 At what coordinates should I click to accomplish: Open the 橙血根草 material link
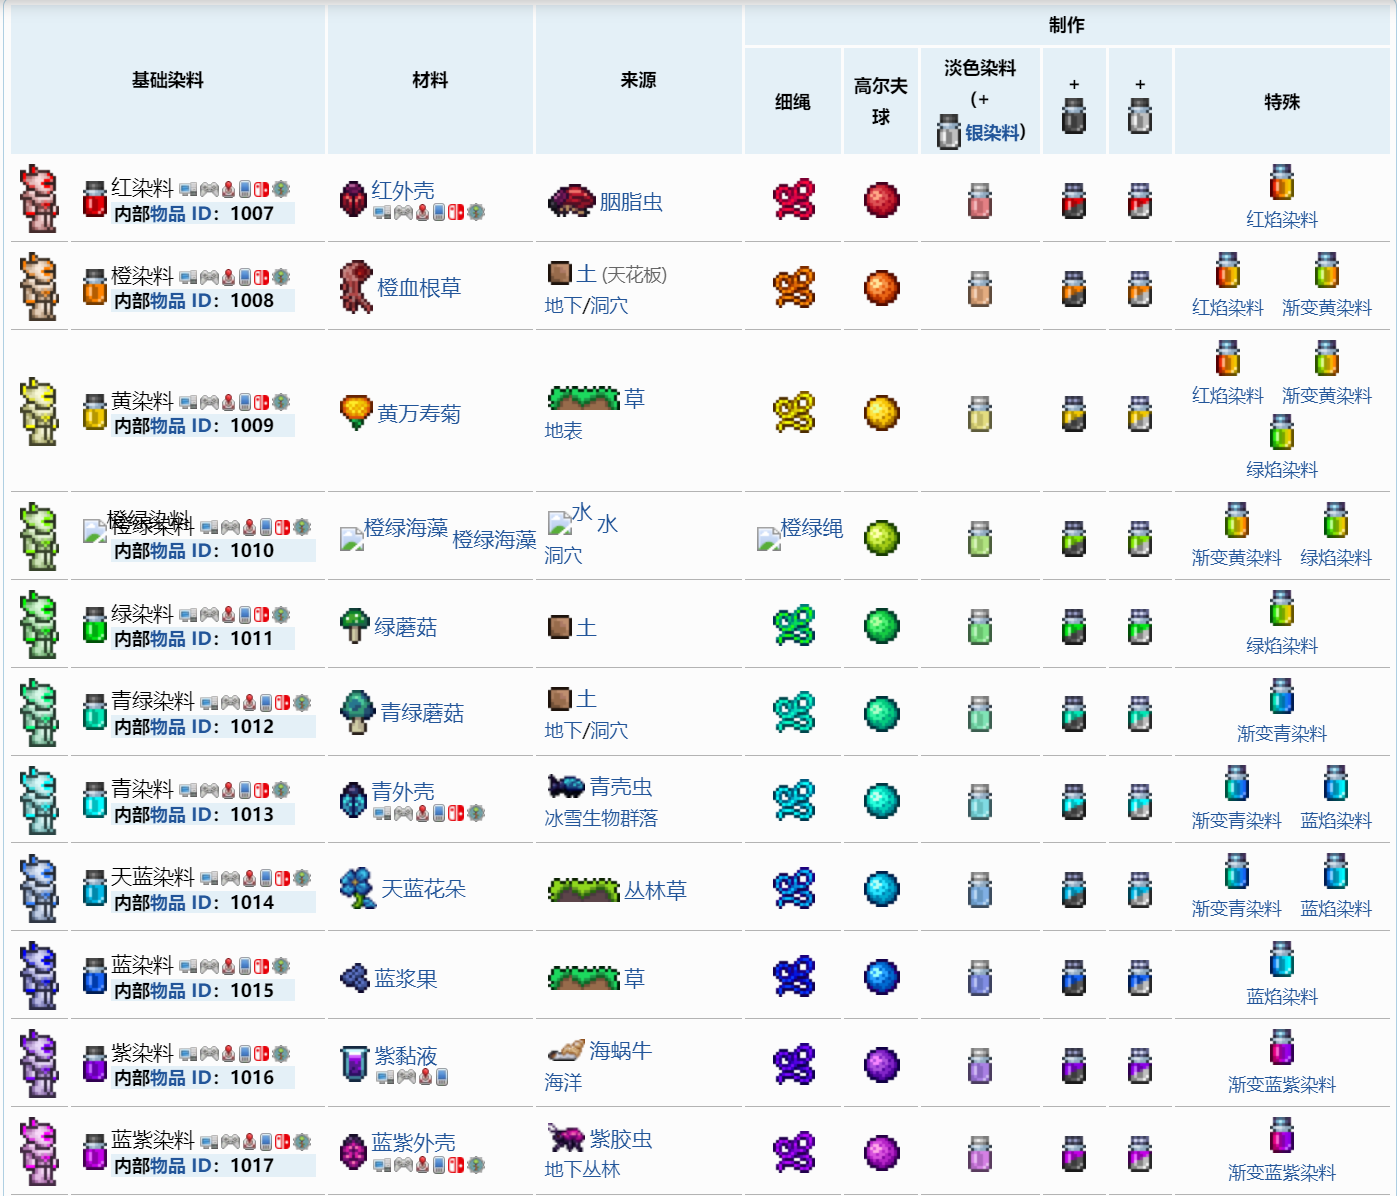coord(418,288)
